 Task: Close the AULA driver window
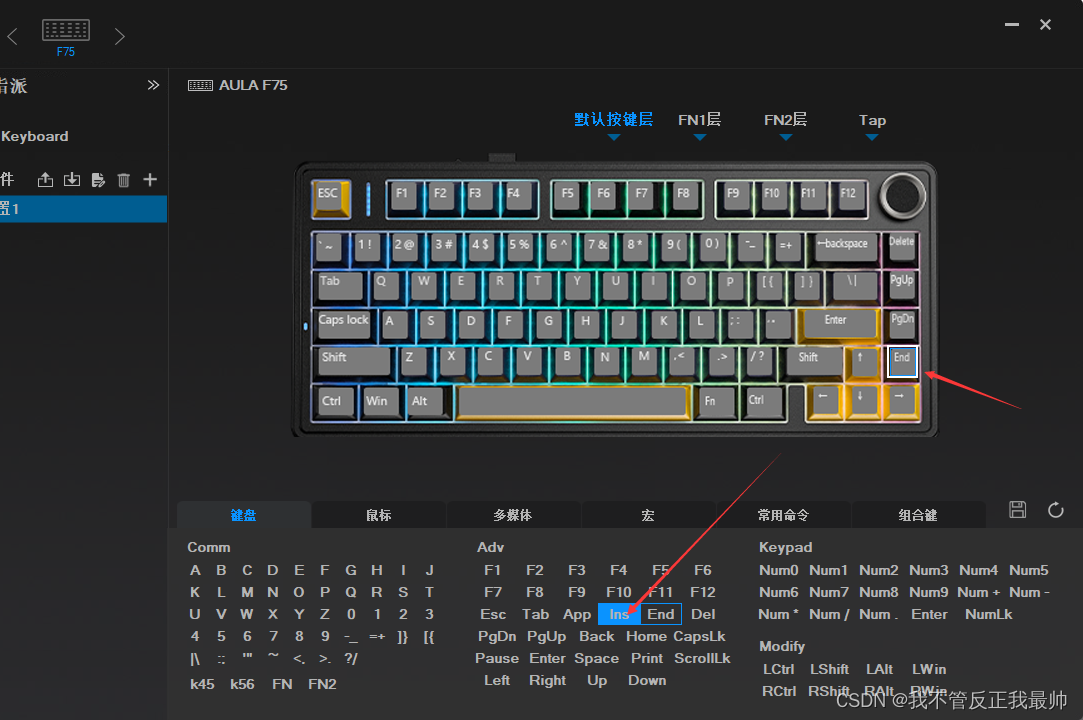point(1046,24)
